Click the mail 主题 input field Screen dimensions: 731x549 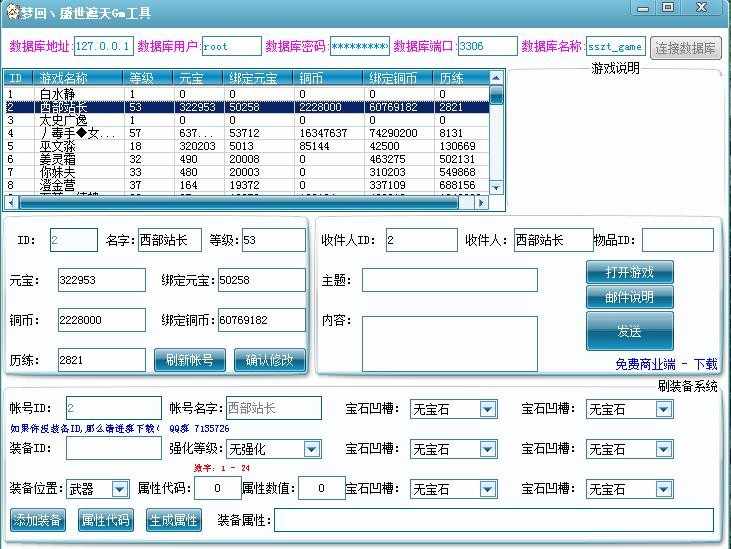tap(450, 280)
